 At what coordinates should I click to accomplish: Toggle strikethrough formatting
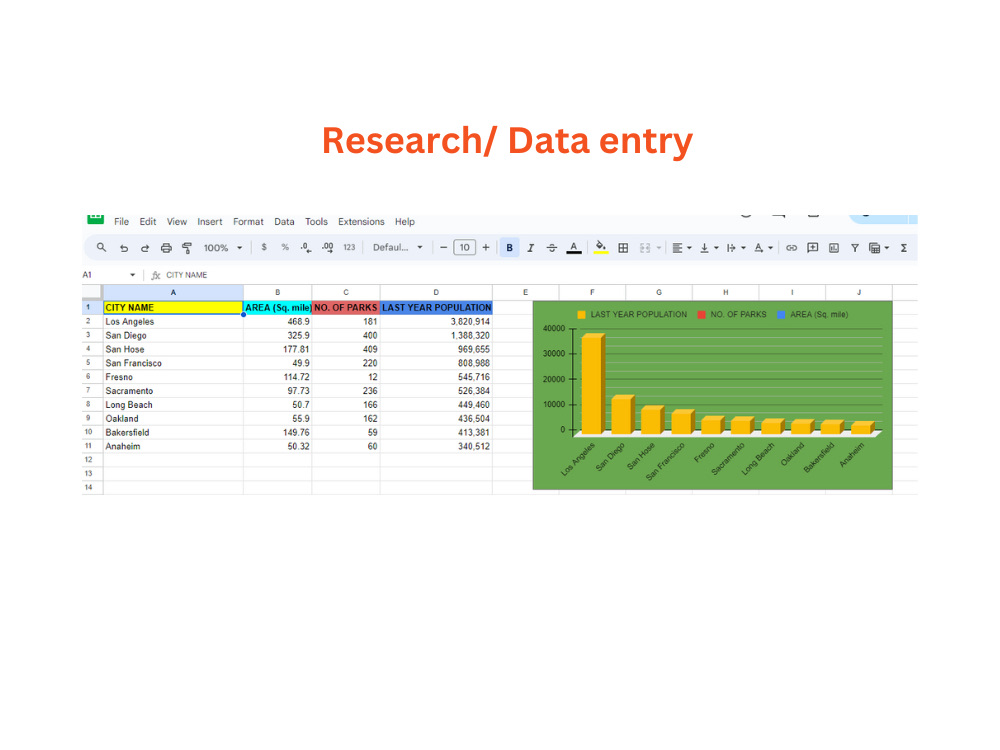(x=552, y=247)
